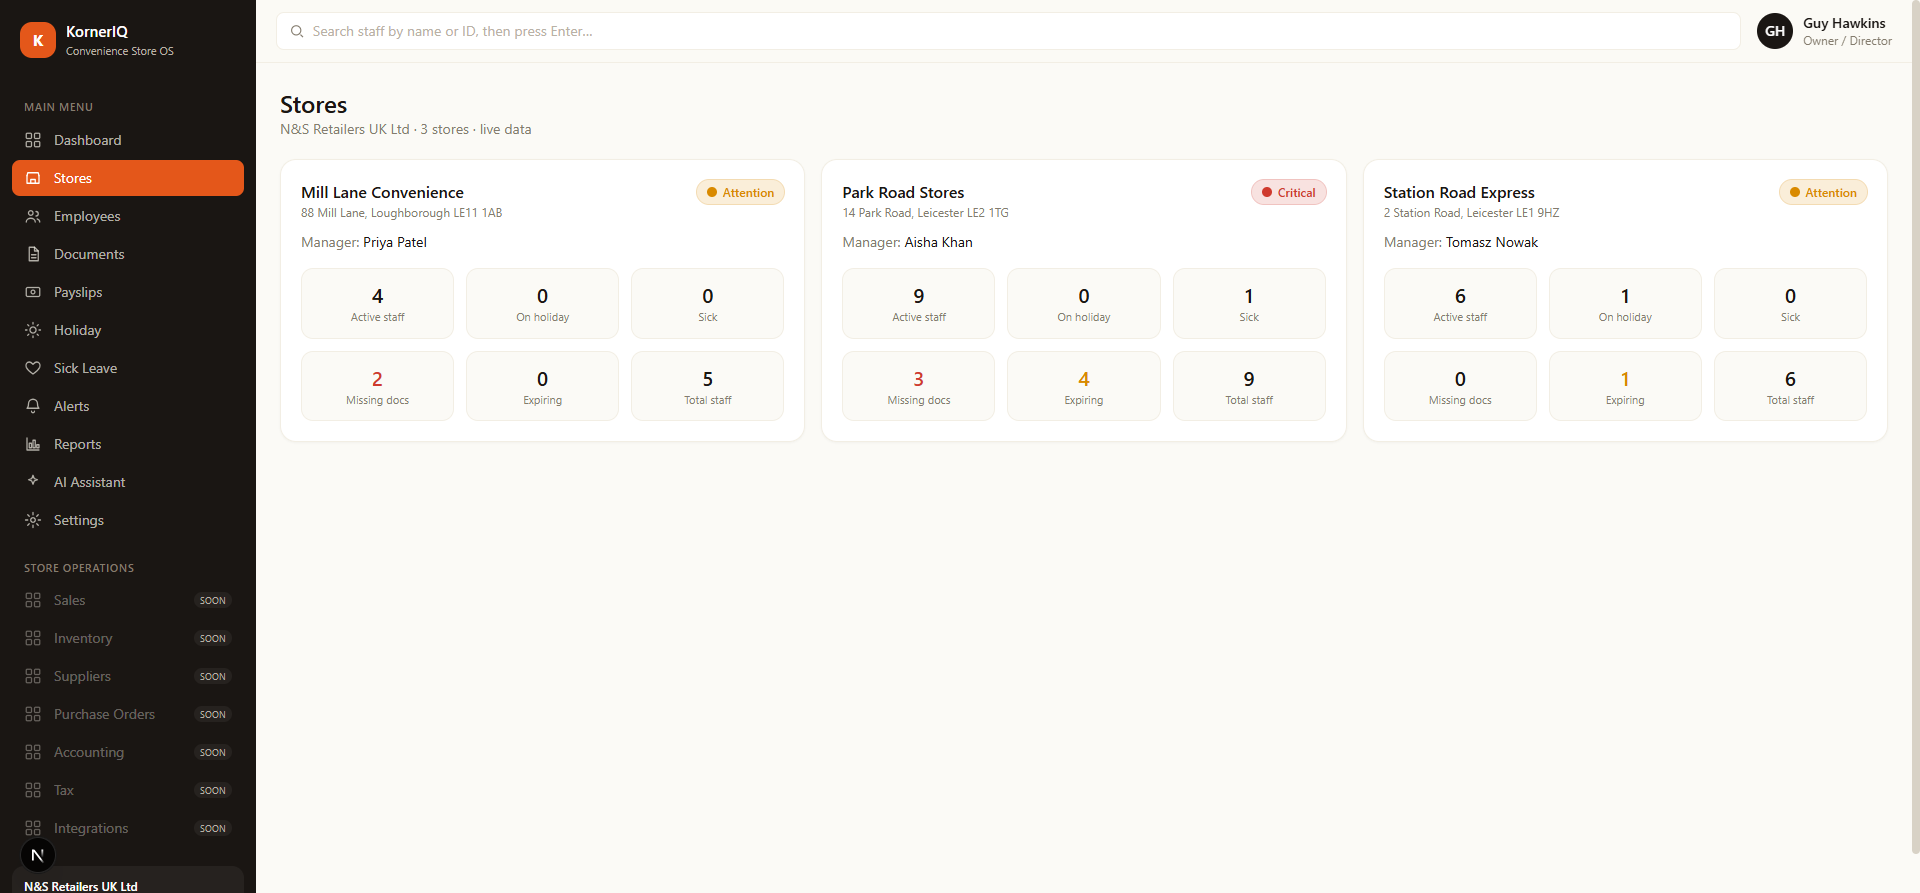Screen dimensions: 1920x893
Task: Focus the staff search field
Action: 1008,31
